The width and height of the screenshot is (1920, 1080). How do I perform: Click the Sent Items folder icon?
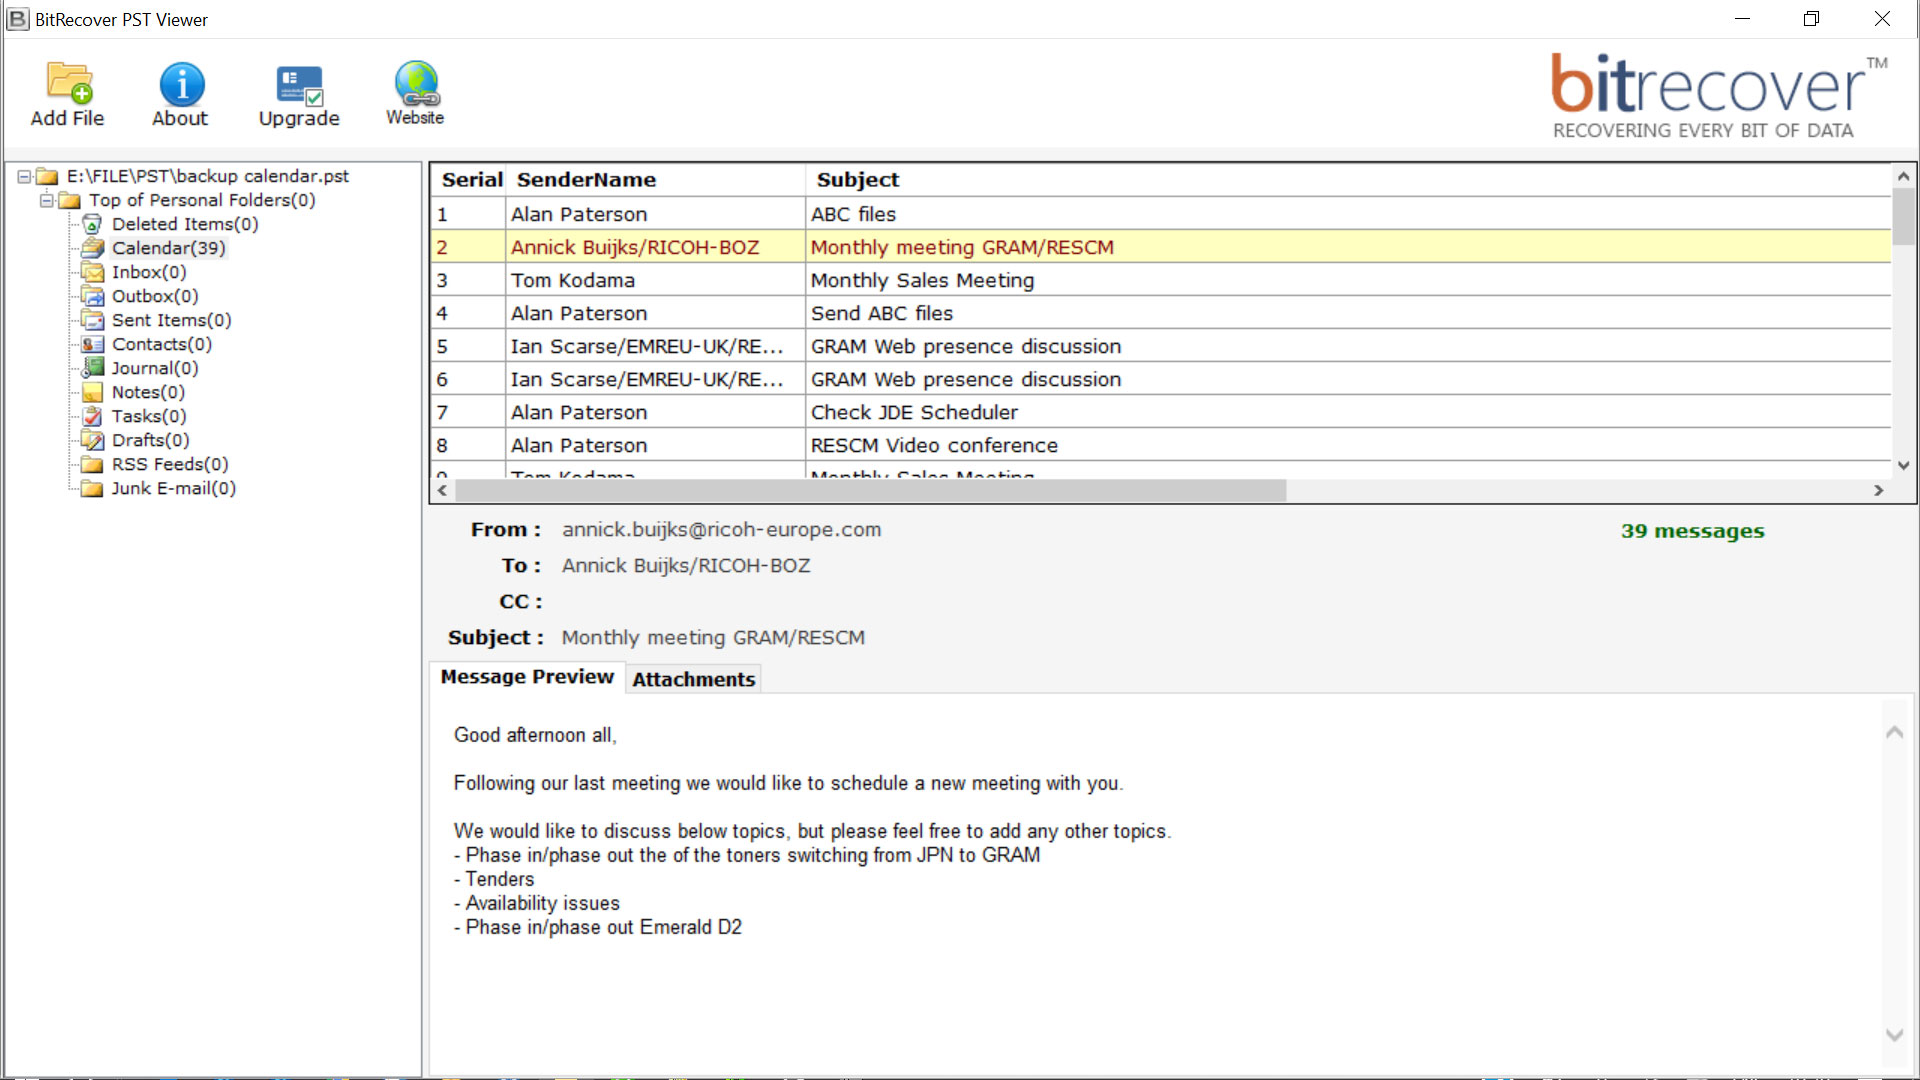(92, 320)
